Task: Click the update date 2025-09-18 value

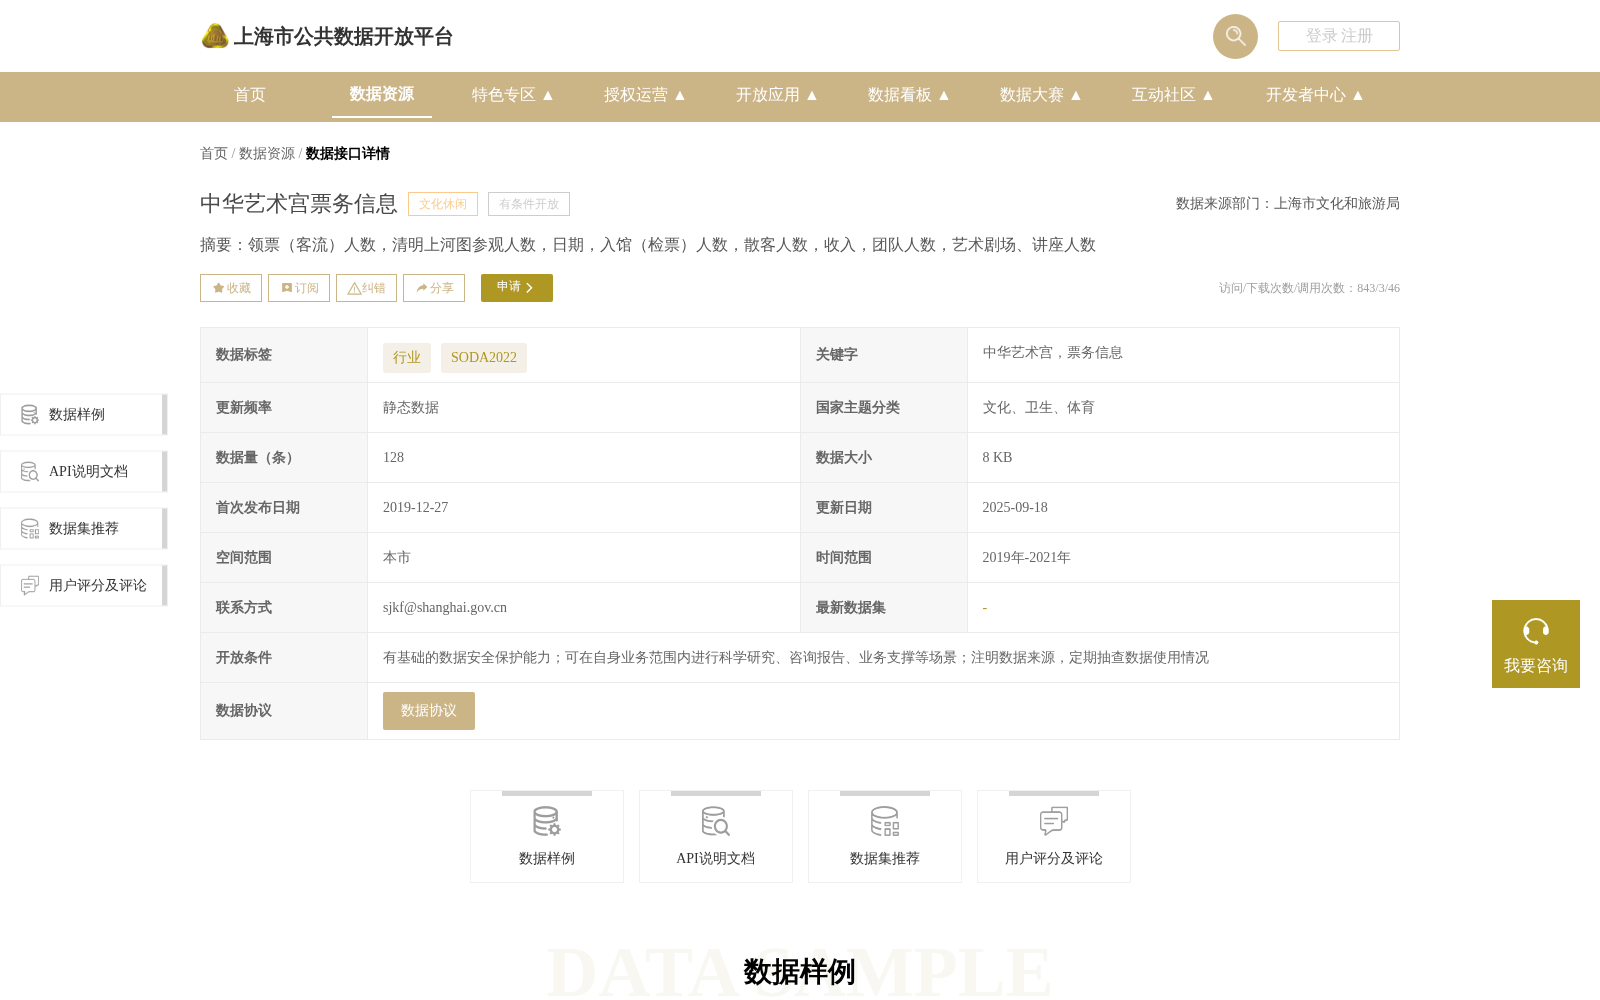Action: click(1015, 508)
